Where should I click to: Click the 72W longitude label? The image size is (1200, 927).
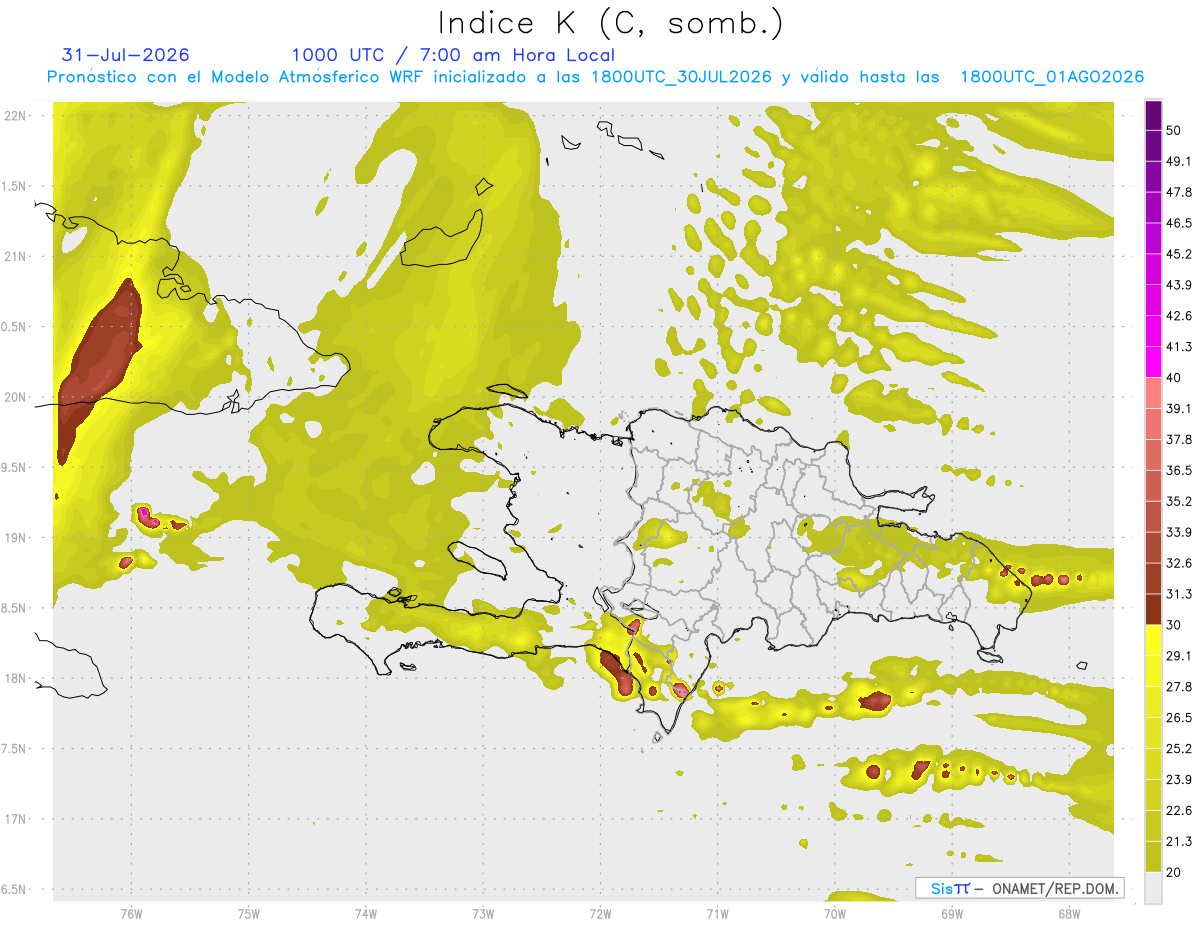point(600,913)
